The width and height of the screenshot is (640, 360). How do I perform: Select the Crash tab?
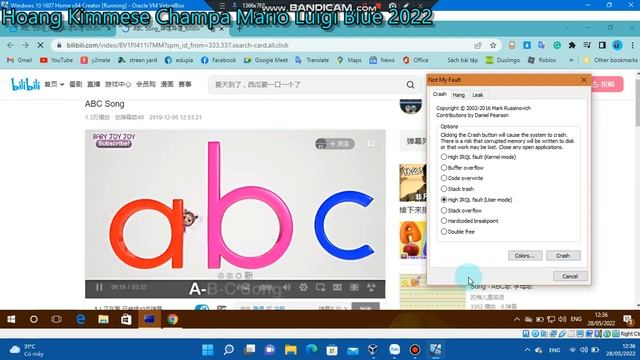tap(440, 94)
